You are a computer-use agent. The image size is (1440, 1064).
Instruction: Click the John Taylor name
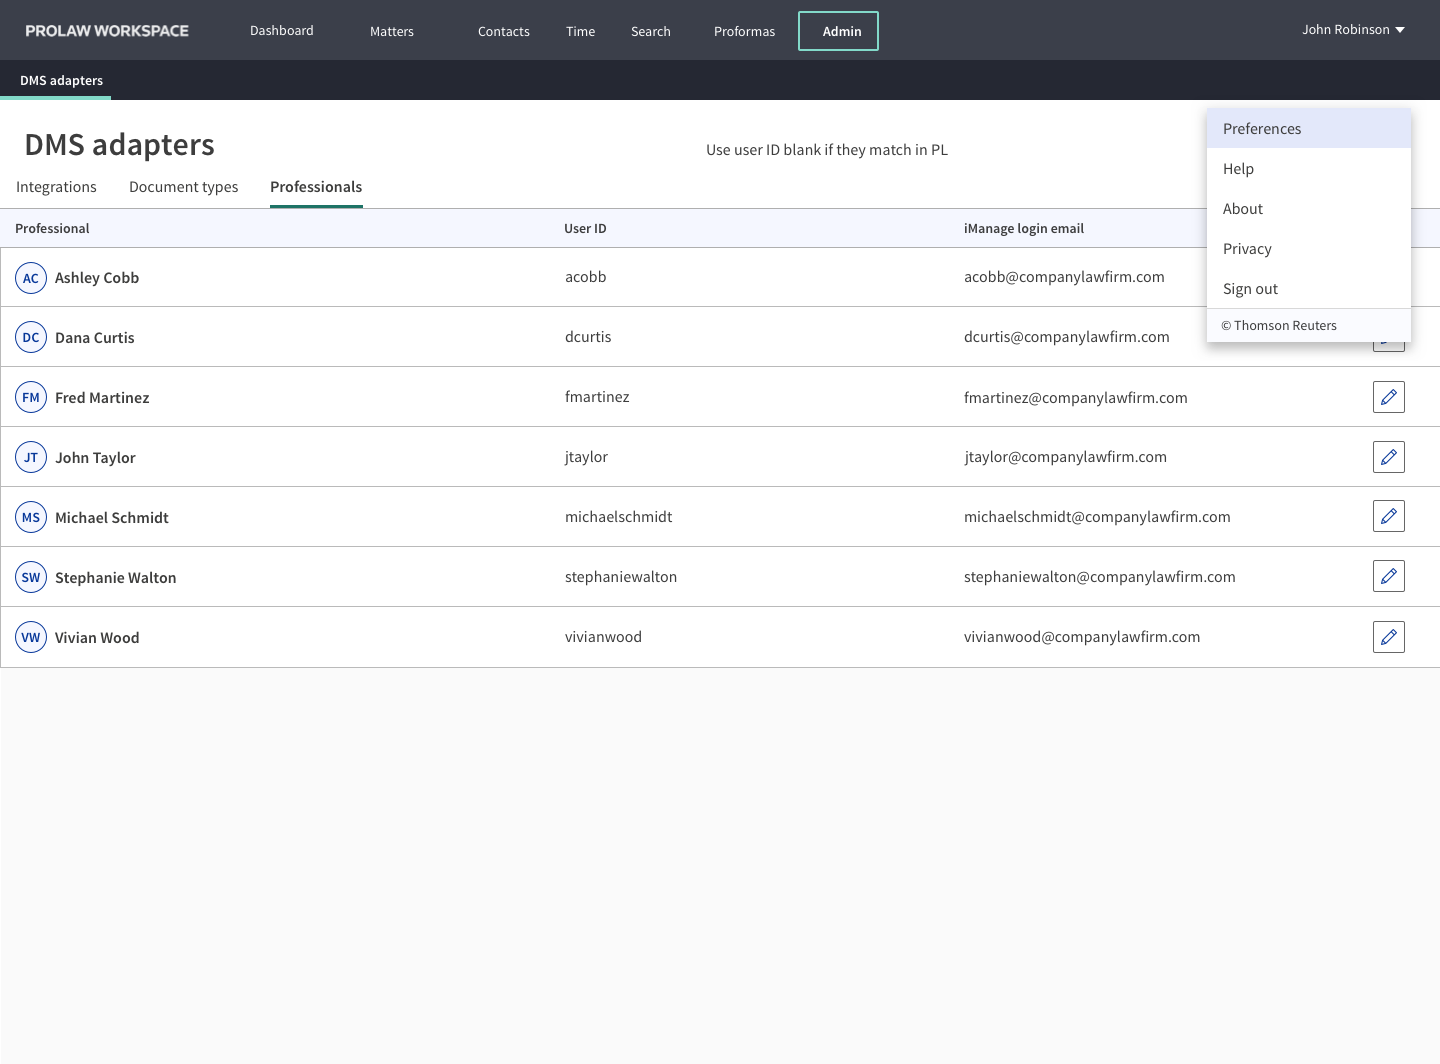pos(95,458)
